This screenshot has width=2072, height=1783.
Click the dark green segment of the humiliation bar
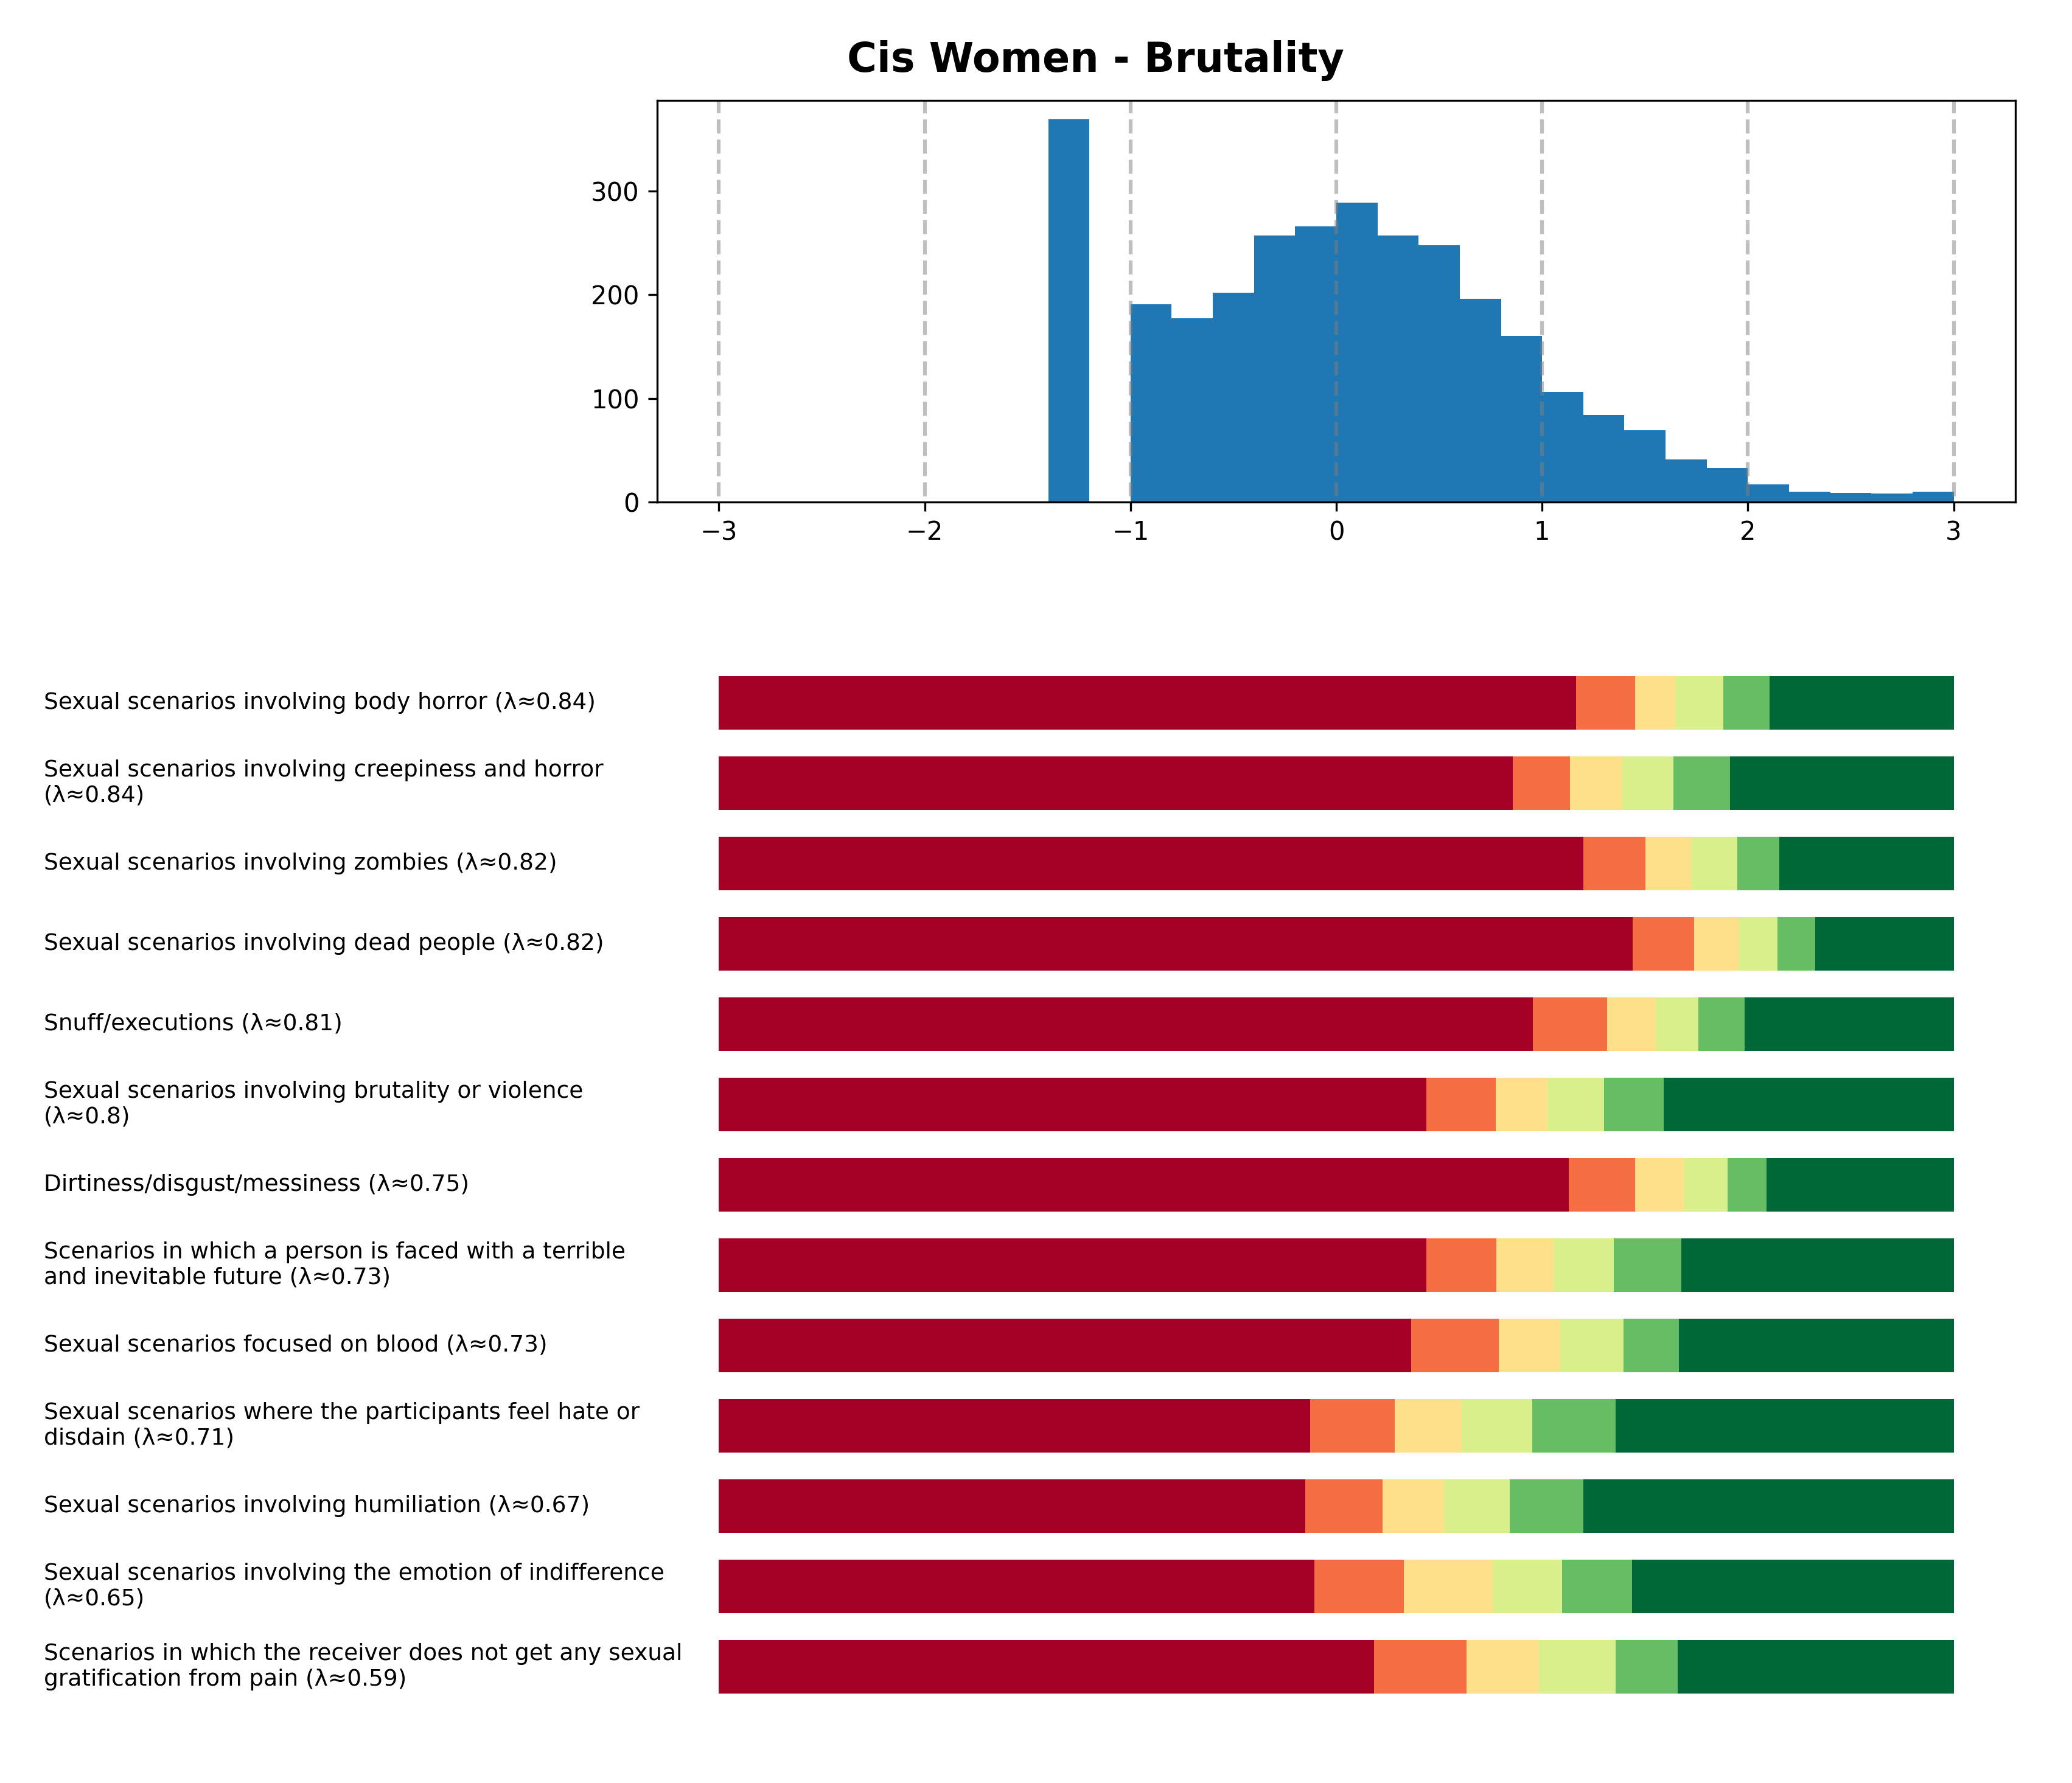tap(1767, 1505)
